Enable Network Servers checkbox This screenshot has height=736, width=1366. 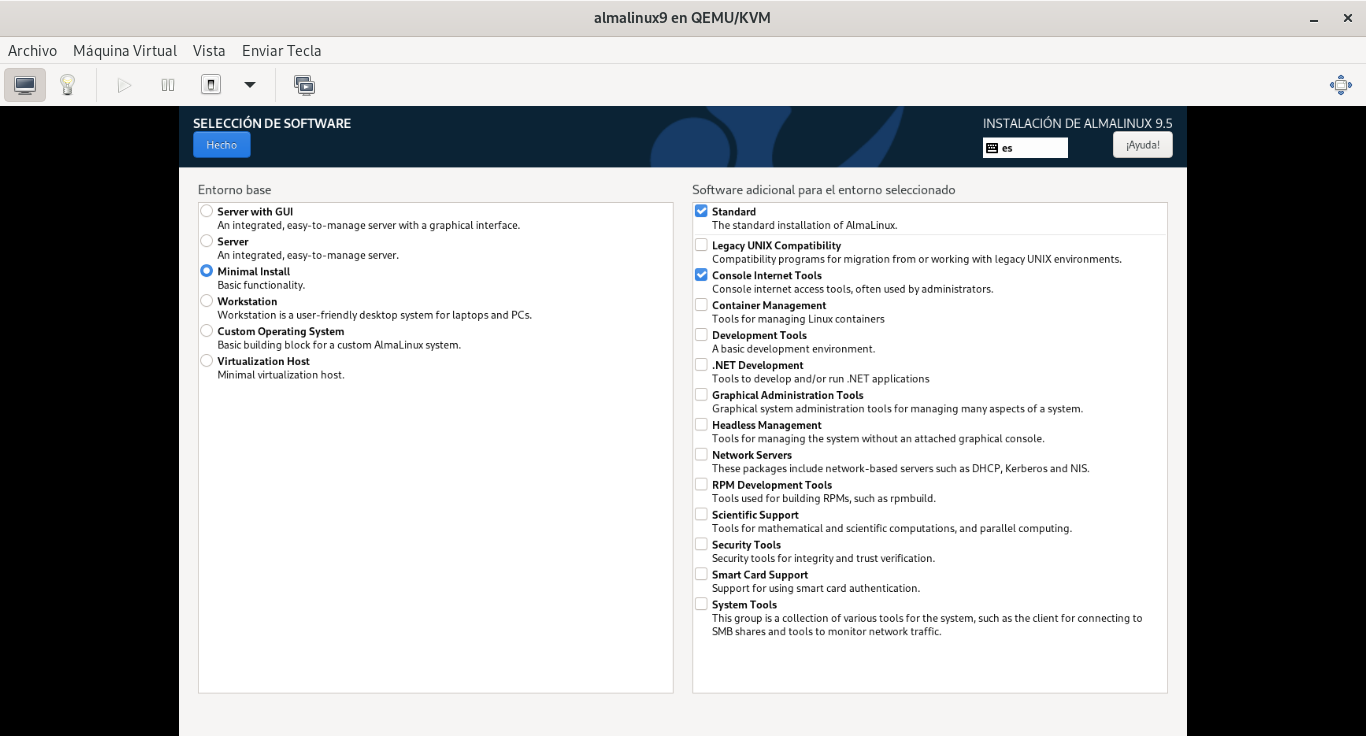pos(701,455)
